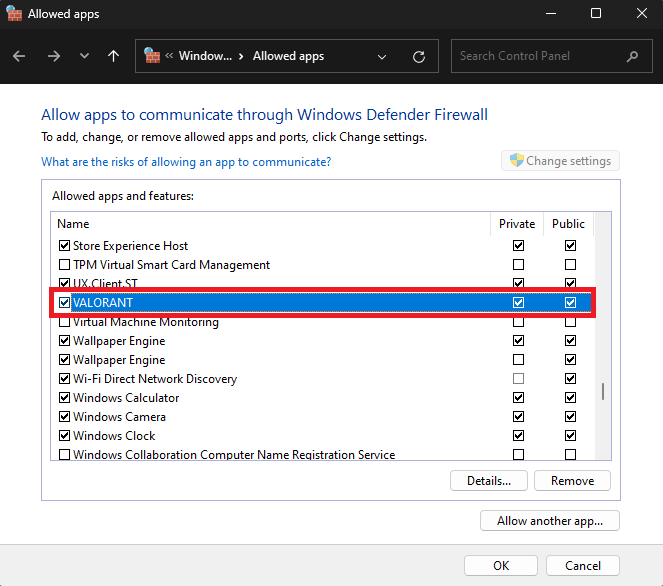The height and width of the screenshot is (586, 663).
Task: Click the Back navigation arrow
Action: point(19,57)
